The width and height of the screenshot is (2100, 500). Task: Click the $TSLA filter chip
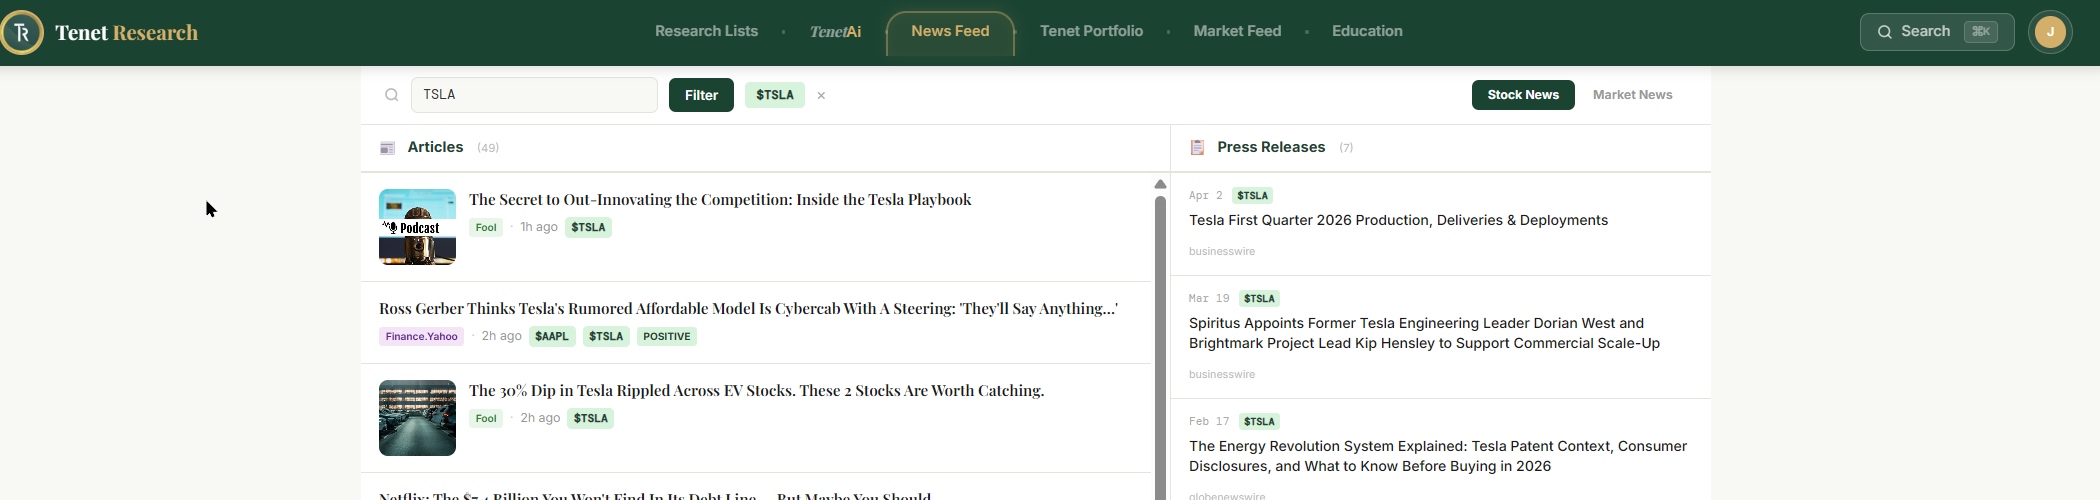pyautogui.click(x=775, y=95)
